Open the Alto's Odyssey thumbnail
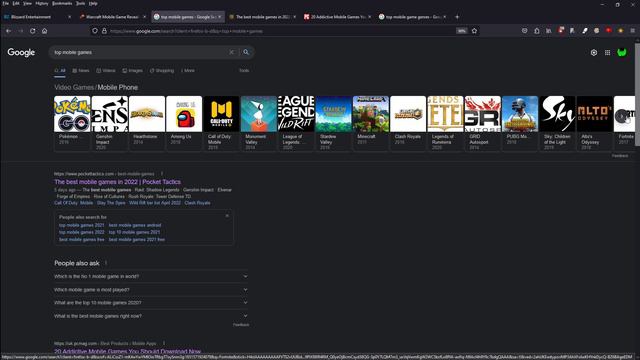The image size is (640, 360). click(x=595, y=114)
